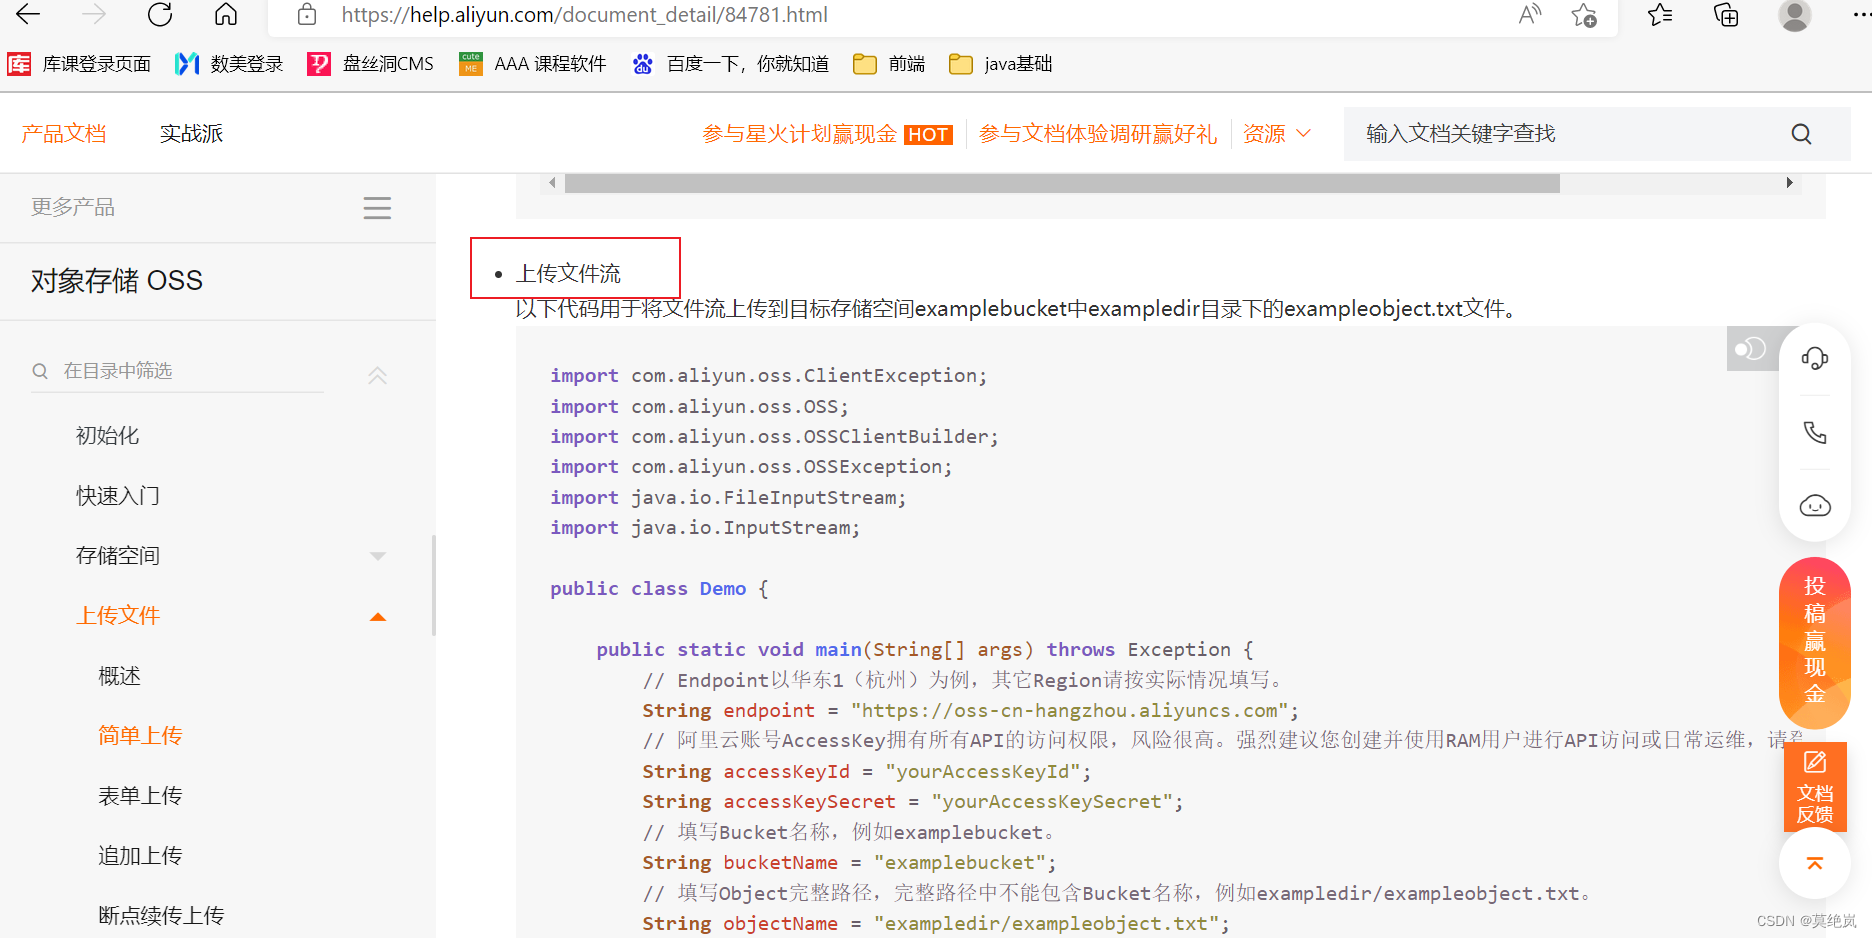Collapse the 上传文件 section arrow
The image size is (1872, 938).
377,617
